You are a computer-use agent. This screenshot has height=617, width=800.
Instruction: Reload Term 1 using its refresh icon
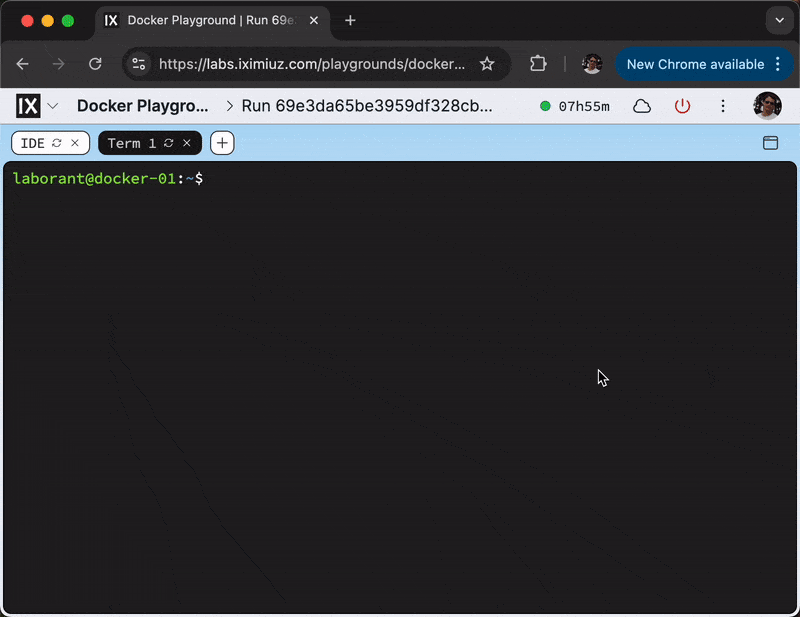[169, 143]
